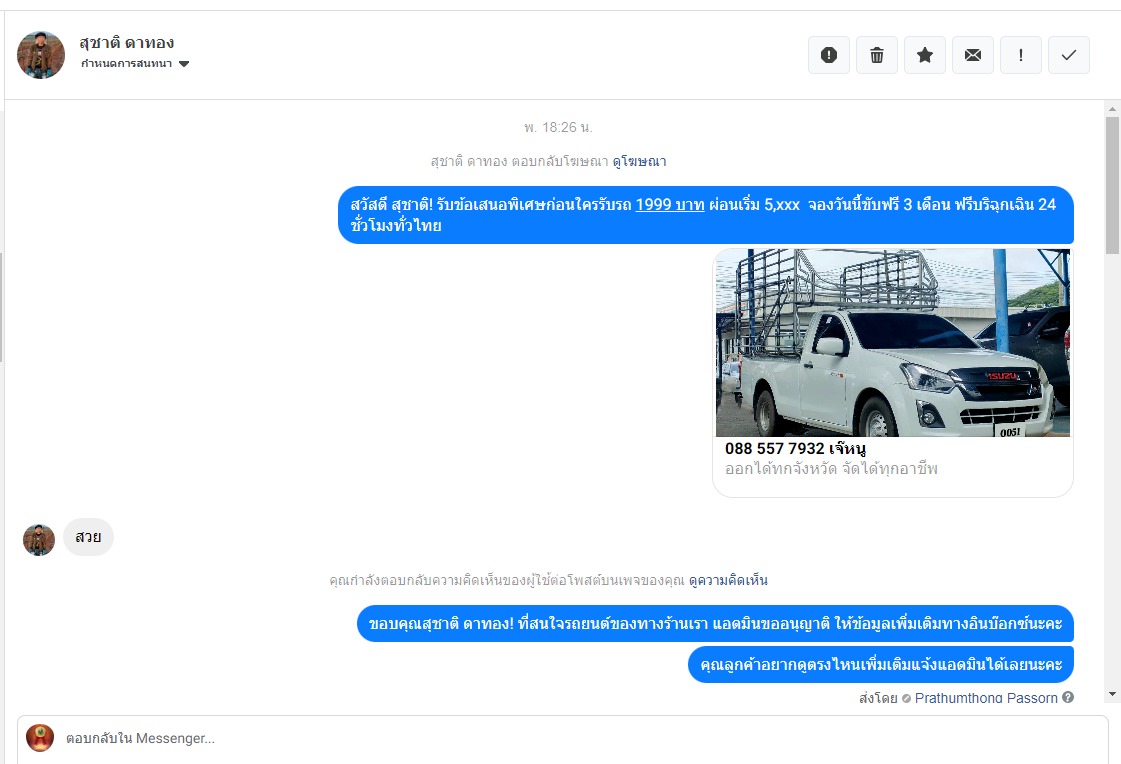Mark conversation done with checkmark
Screen dimensions: 1121x764
tap(1069, 55)
